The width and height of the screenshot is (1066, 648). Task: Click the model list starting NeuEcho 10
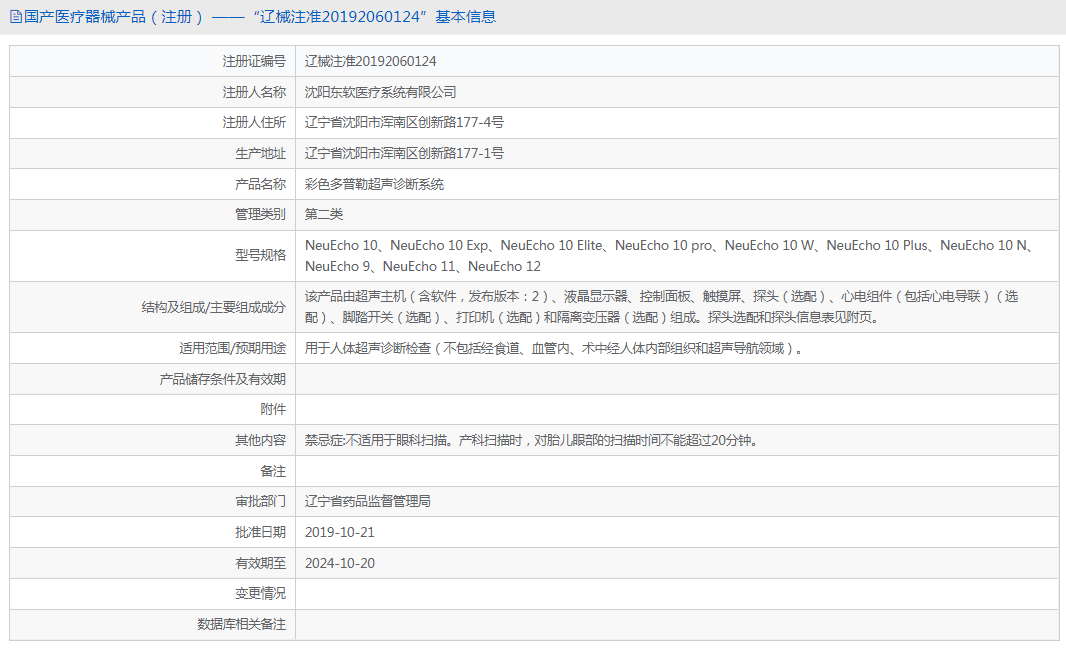point(670,256)
